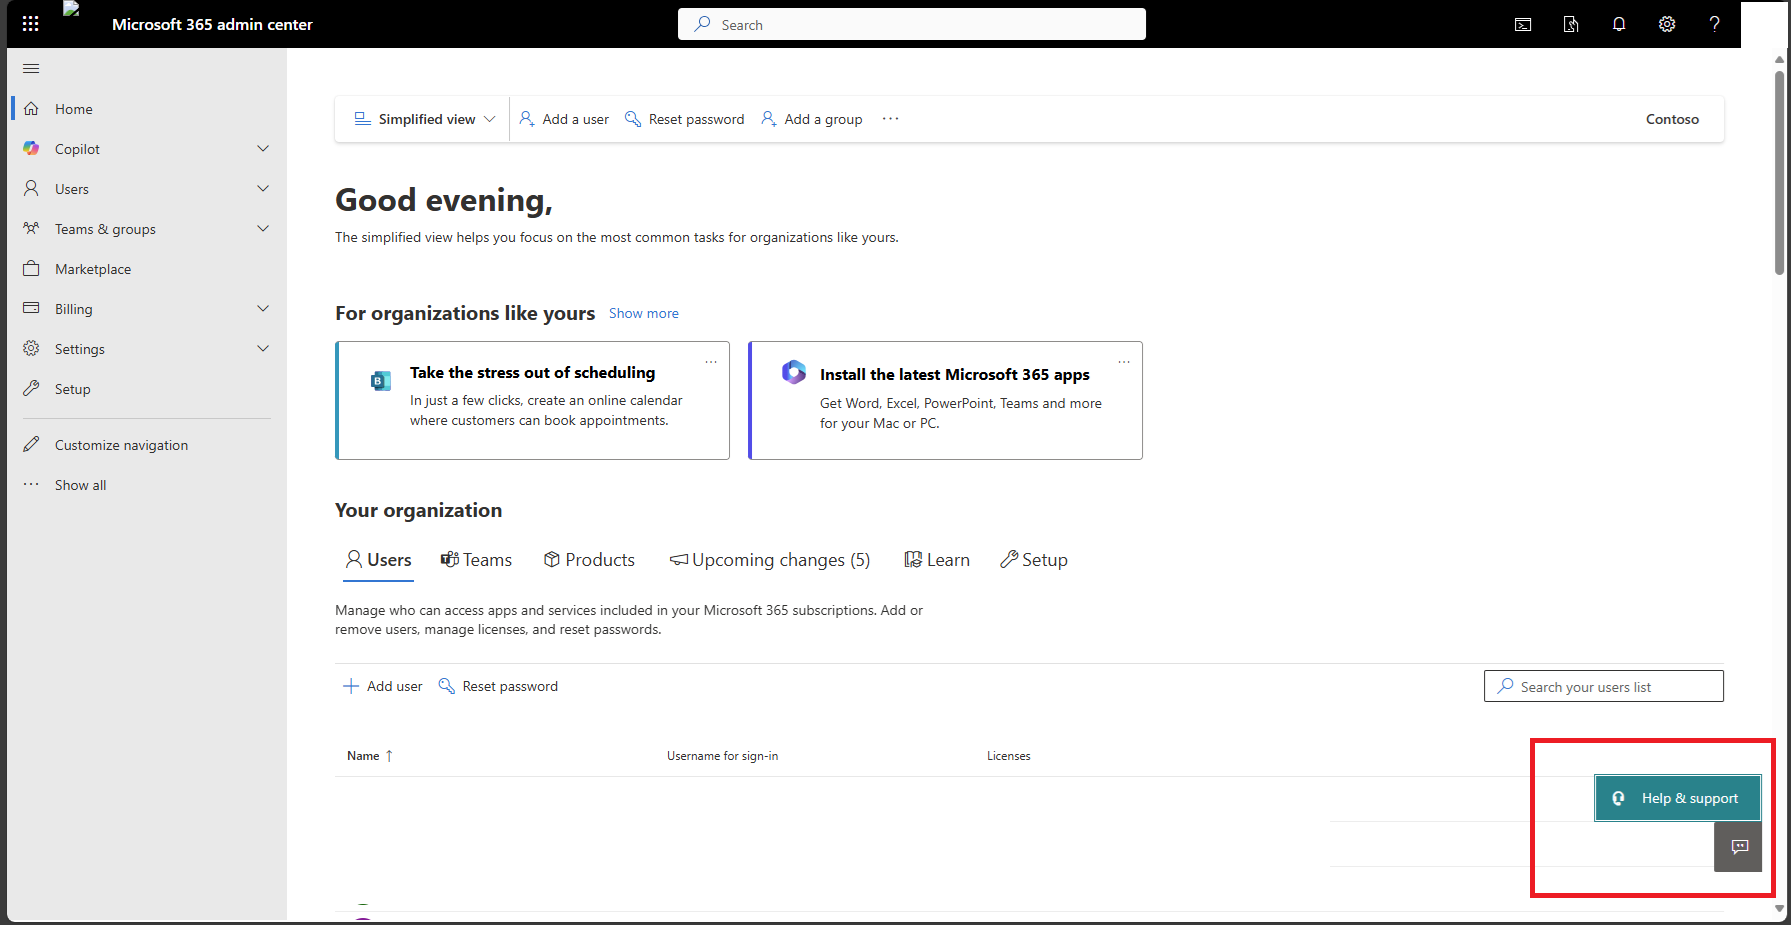Click Add a user in the top toolbar
This screenshot has width=1791, height=925.
(564, 119)
